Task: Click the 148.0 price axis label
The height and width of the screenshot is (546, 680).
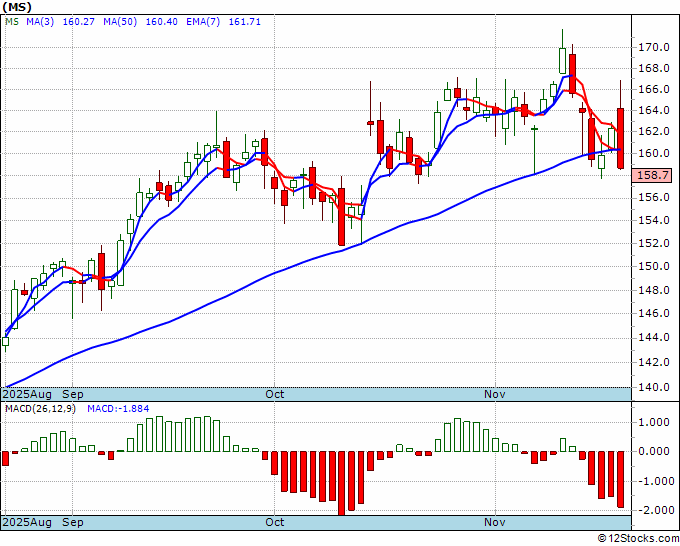Action: pyautogui.click(x=654, y=290)
